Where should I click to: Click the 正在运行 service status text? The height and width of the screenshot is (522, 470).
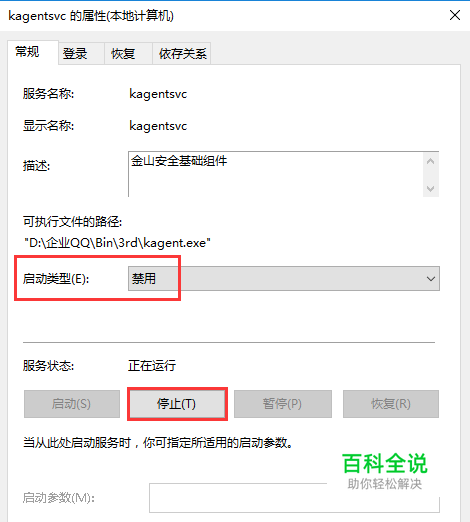(152, 366)
